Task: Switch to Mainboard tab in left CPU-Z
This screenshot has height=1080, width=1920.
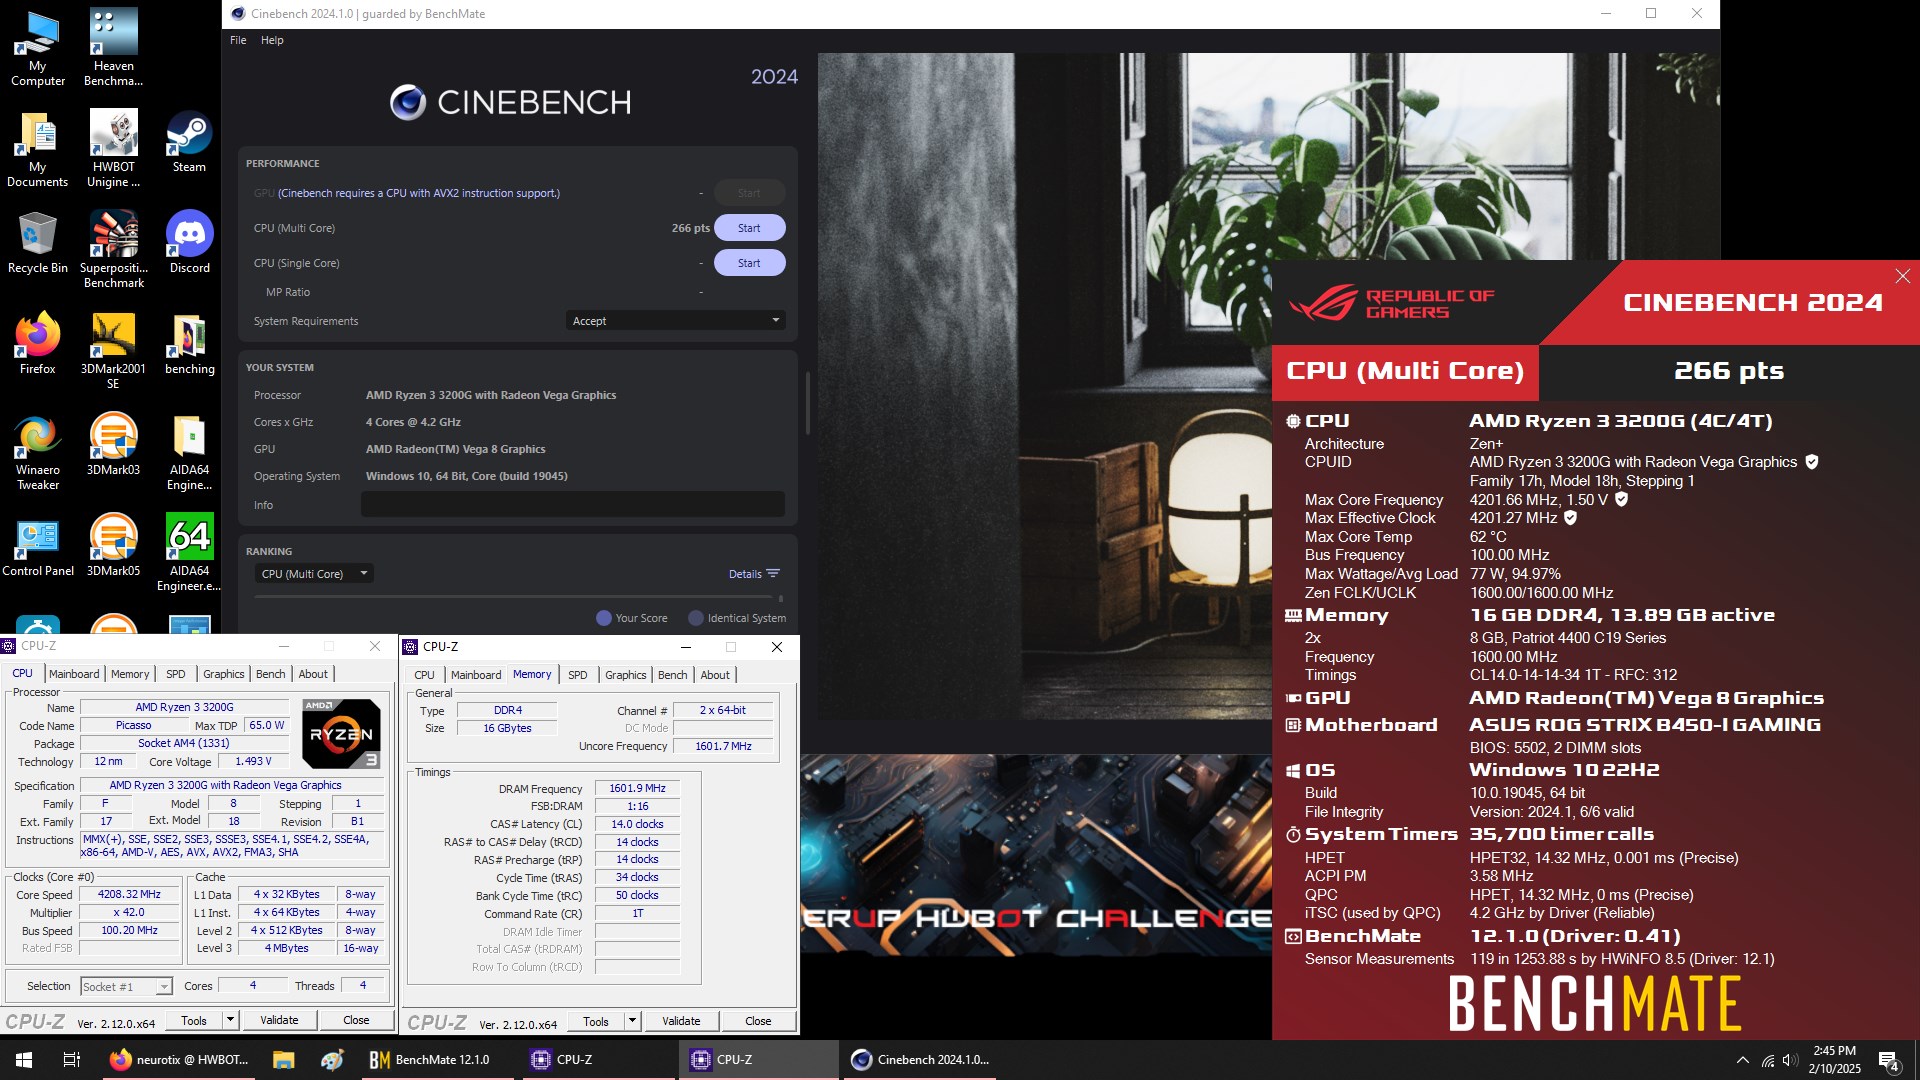Action: [74, 674]
